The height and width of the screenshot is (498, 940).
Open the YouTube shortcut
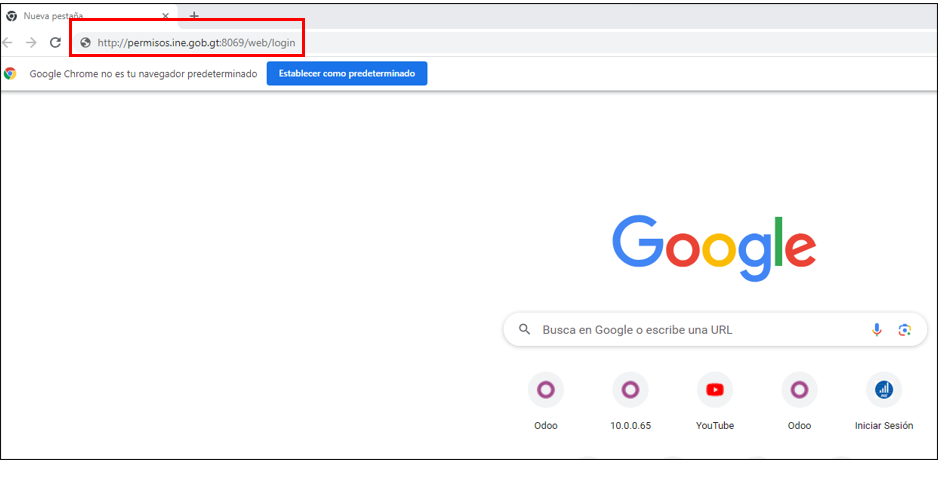point(715,390)
